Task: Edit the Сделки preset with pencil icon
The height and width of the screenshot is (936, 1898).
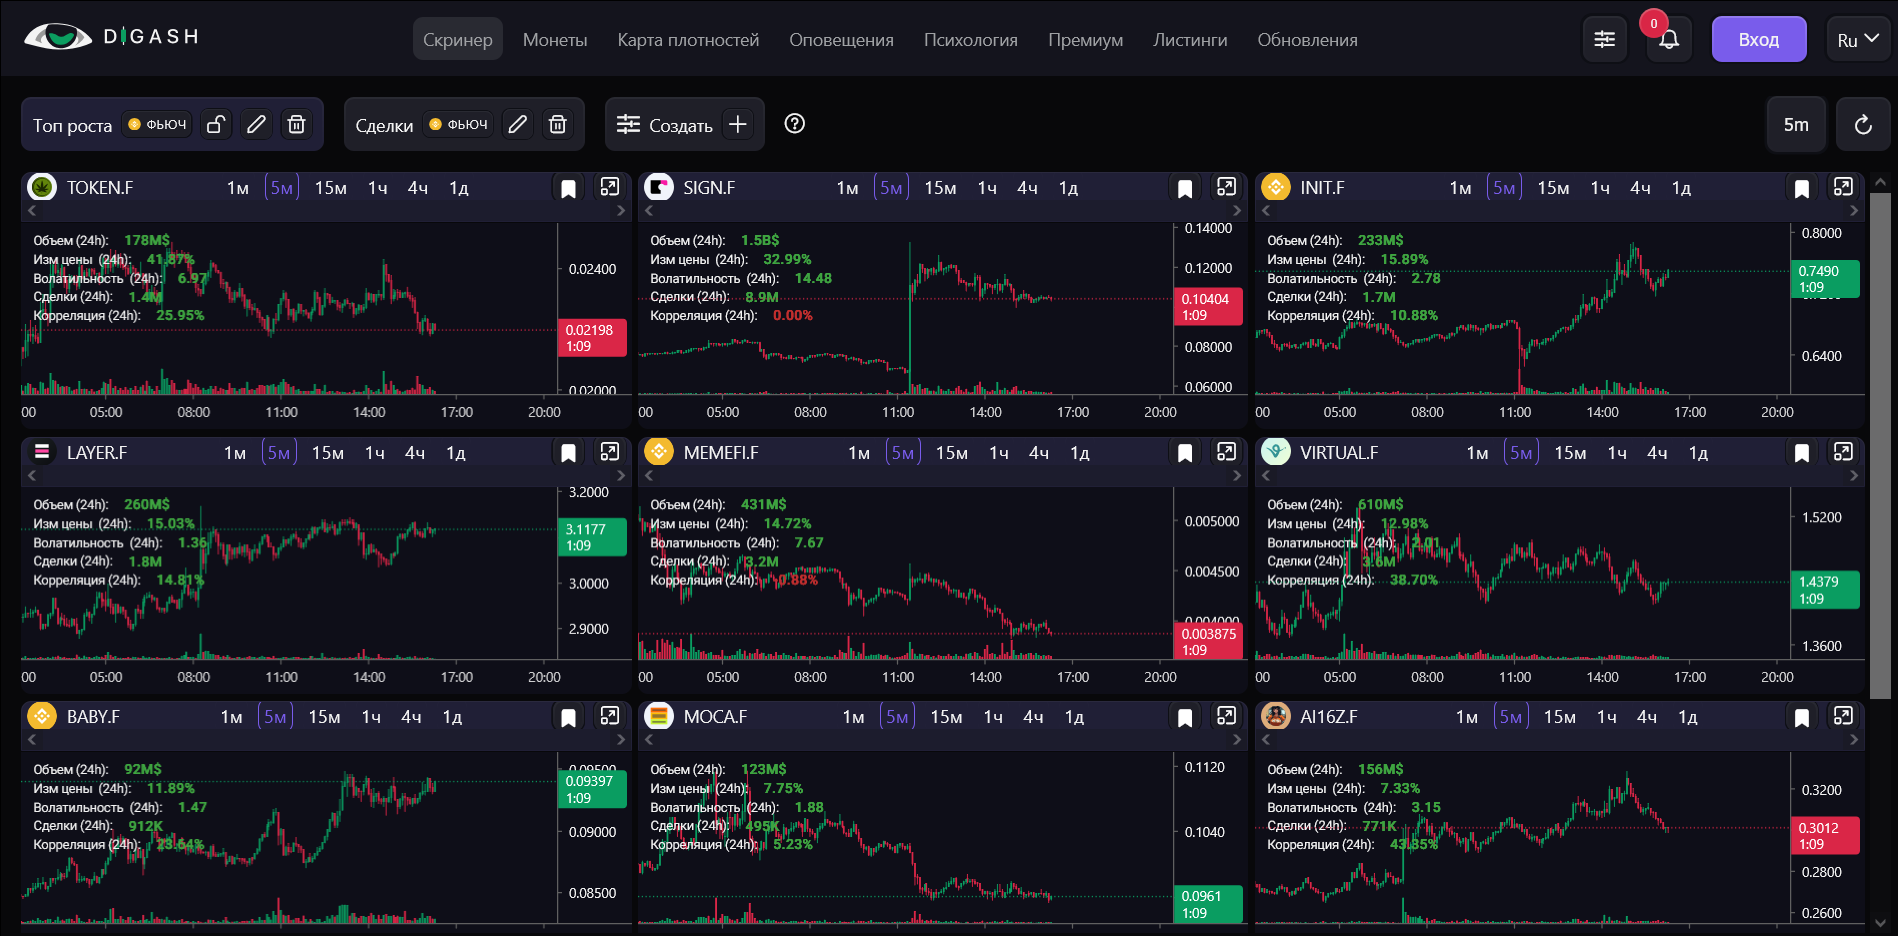Action: coord(517,124)
